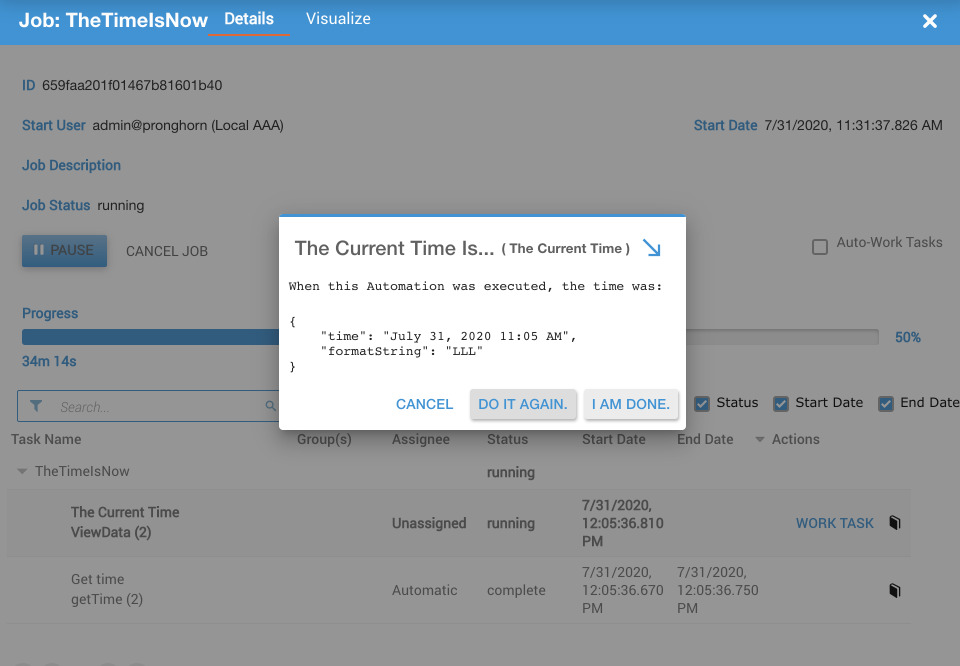Open WORK TASK link for The Current Time
Viewport: 960px width, 666px height.
[x=834, y=523]
